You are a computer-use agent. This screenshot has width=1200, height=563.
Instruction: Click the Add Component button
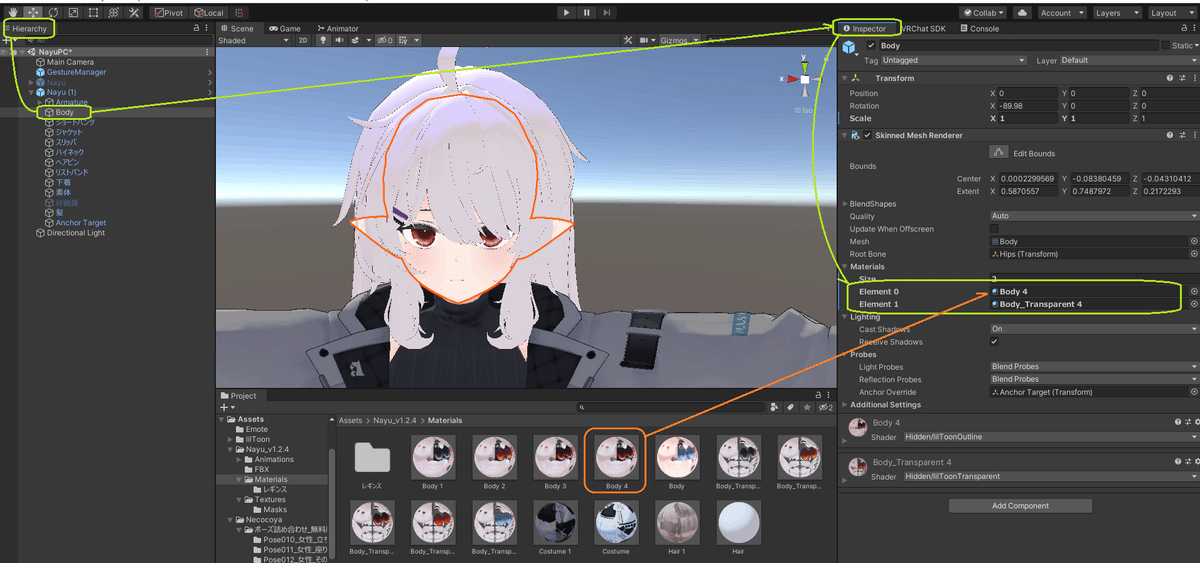pyautogui.click(x=1020, y=506)
